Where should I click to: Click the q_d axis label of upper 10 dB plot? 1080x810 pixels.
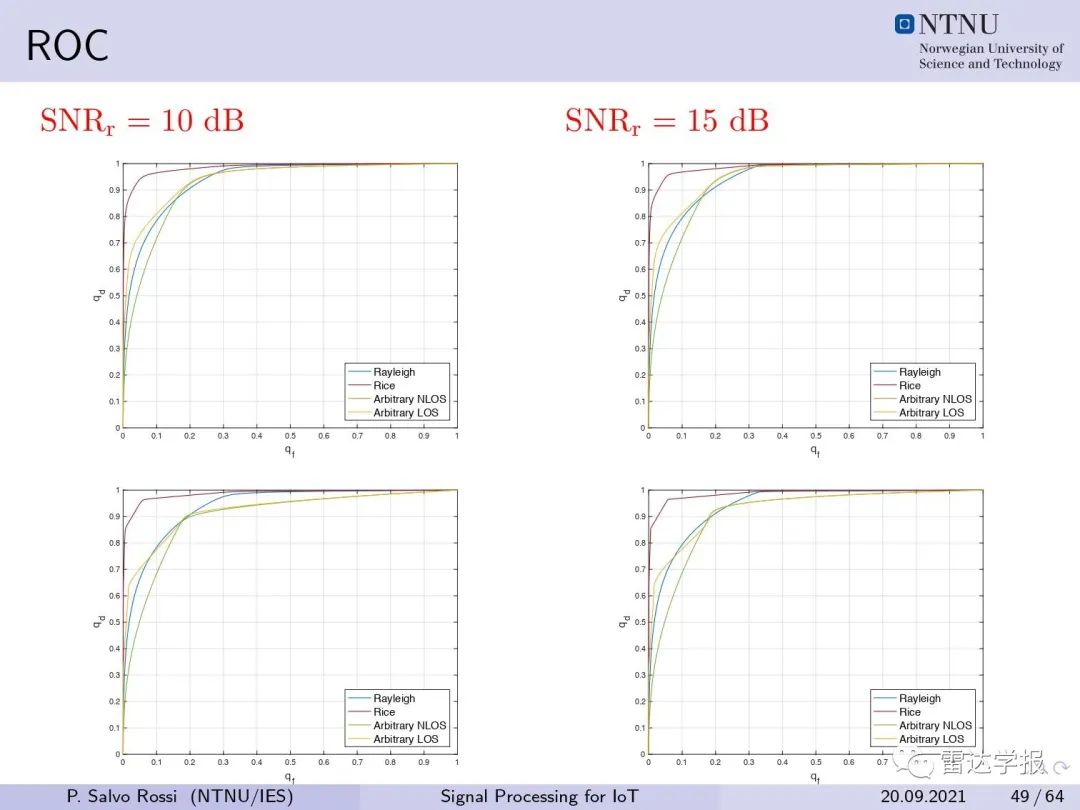point(98,295)
